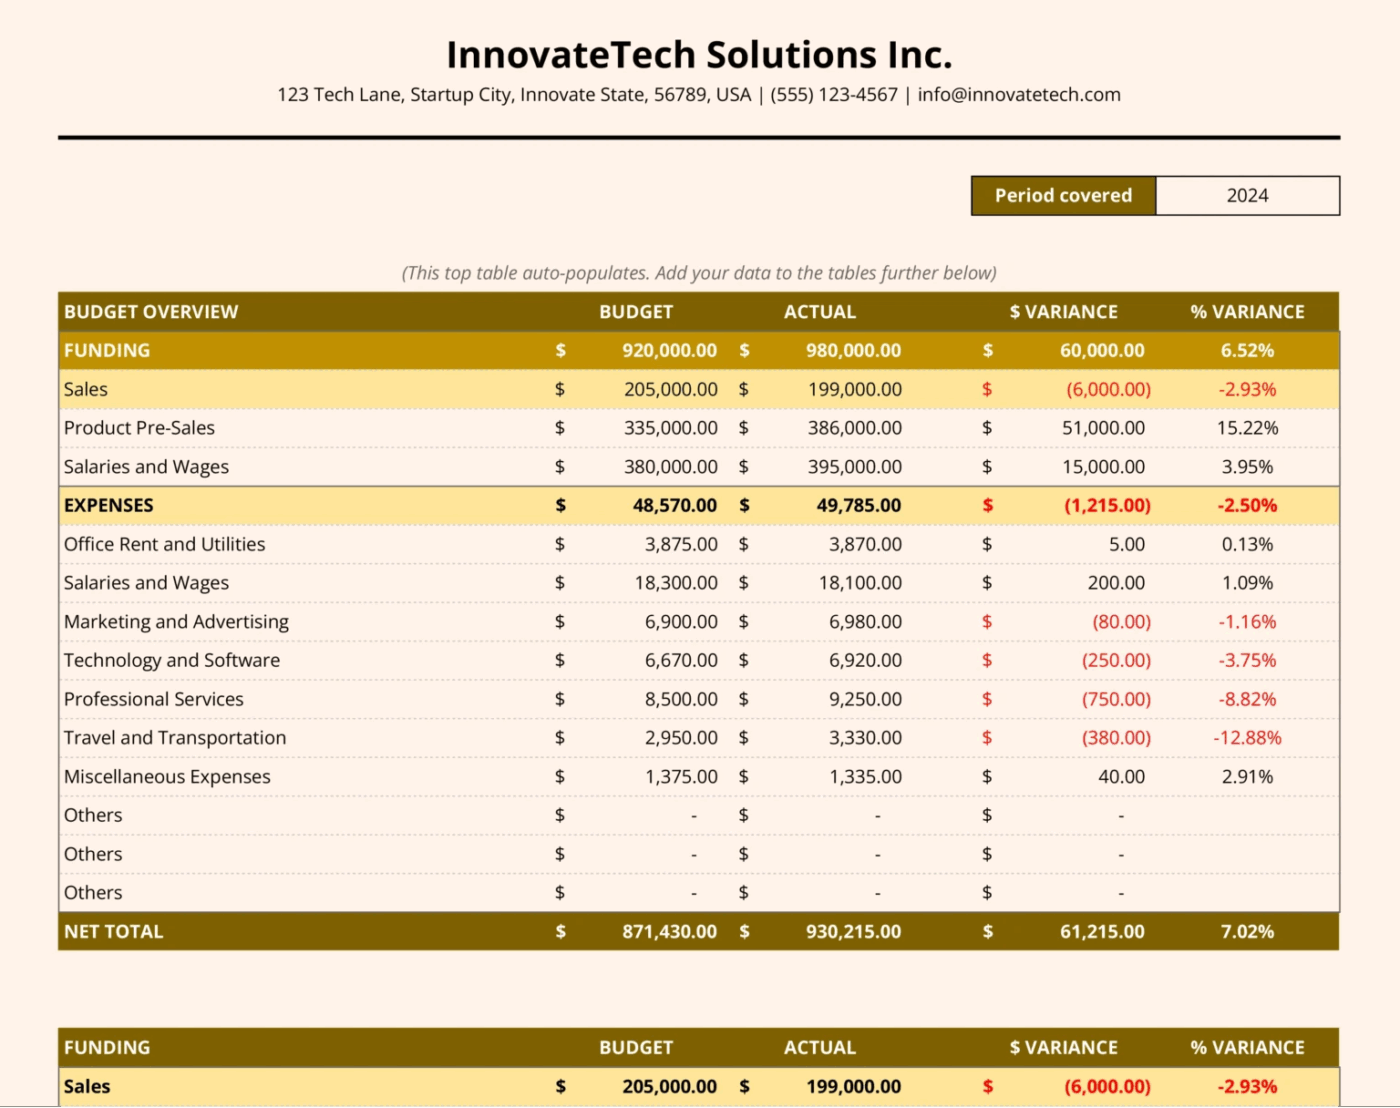Select budget value 380,000.00
Viewport: 1400px width, 1108px height.
tap(670, 467)
